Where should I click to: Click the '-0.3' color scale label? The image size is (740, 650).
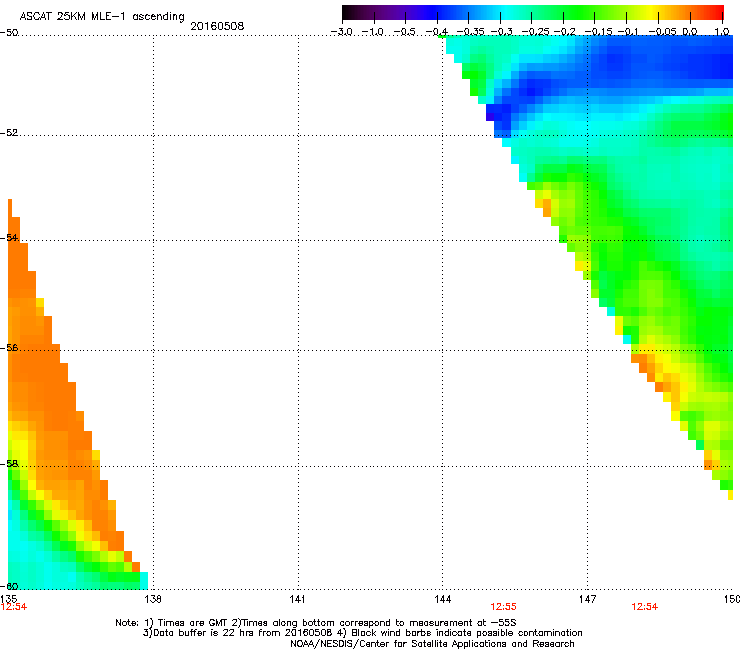click(x=501, y=32)
